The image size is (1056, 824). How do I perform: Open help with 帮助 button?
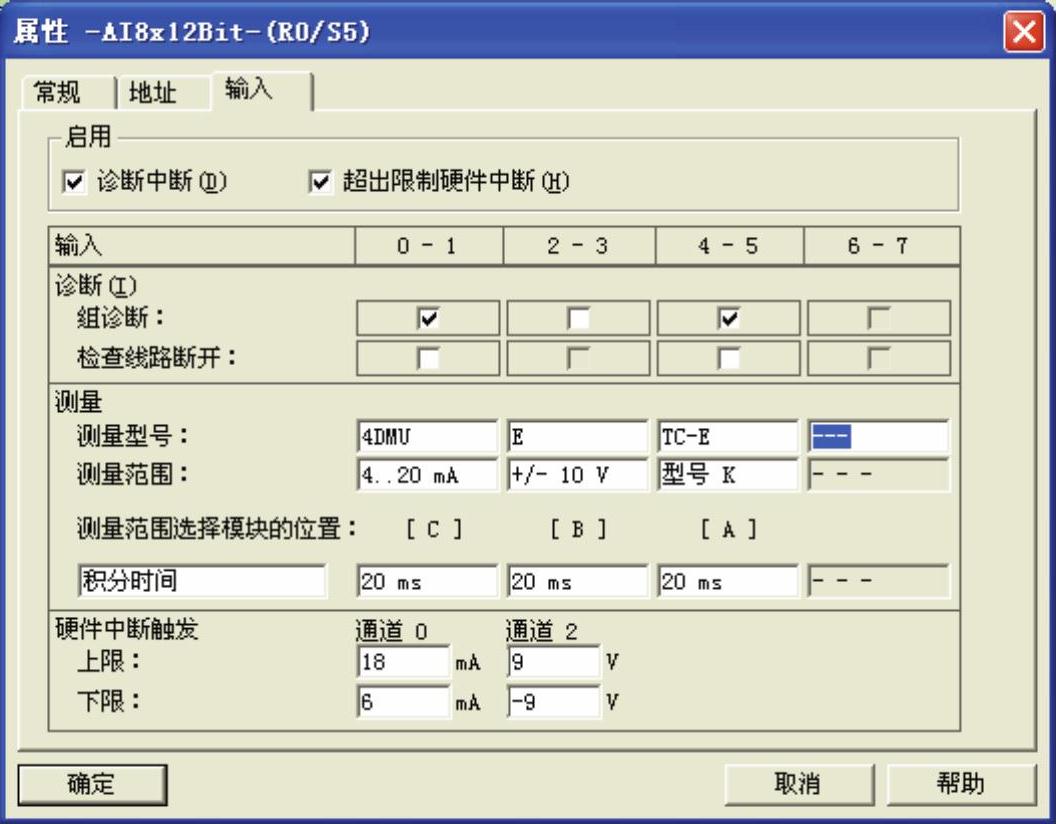[961, 784]
